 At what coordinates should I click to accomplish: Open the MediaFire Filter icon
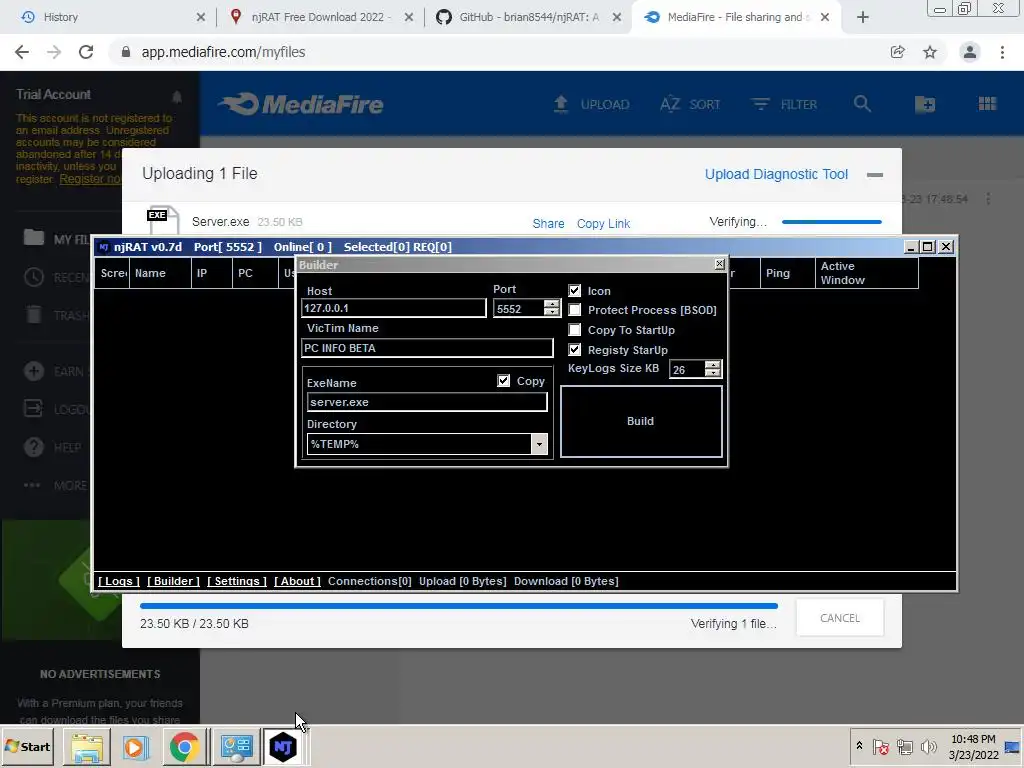point(760,104)
